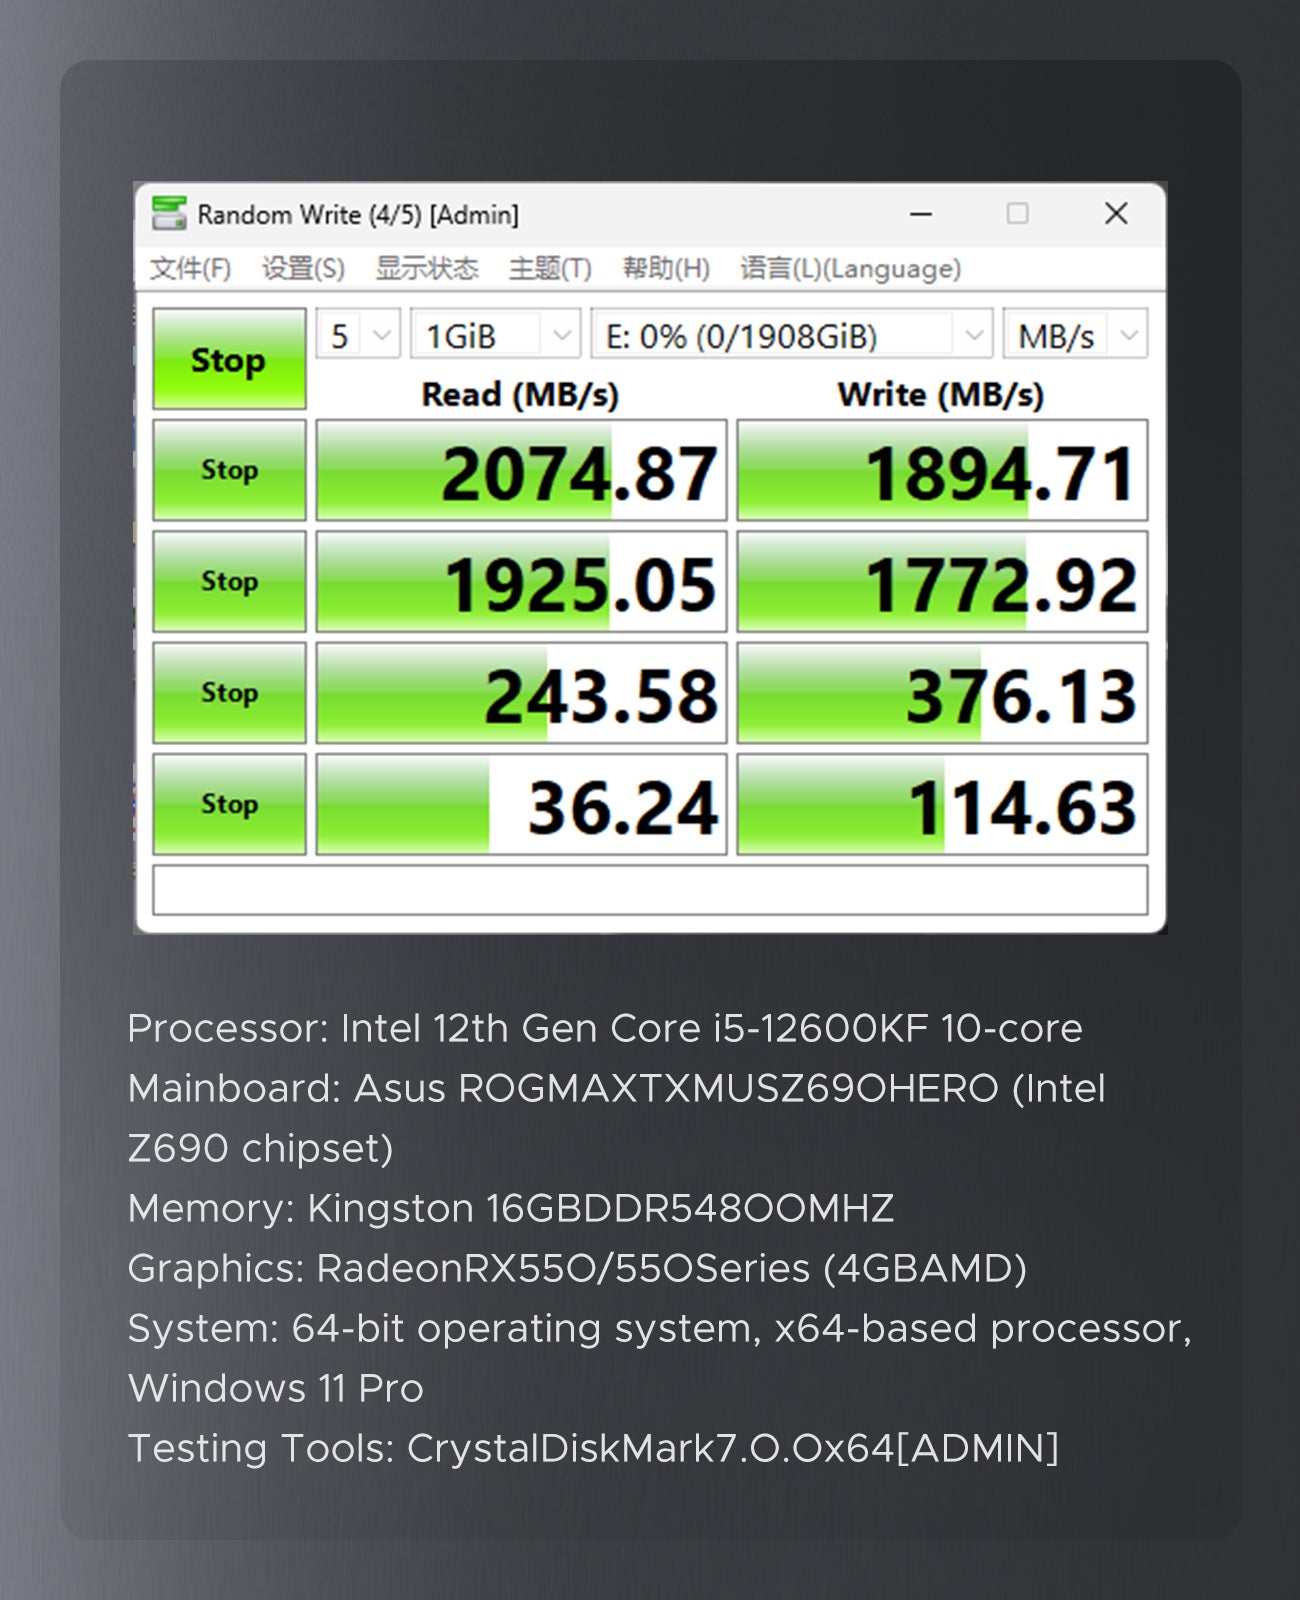Click the empty status text field at bottom
The image size is (1300, 1600).
coord(650,890)
